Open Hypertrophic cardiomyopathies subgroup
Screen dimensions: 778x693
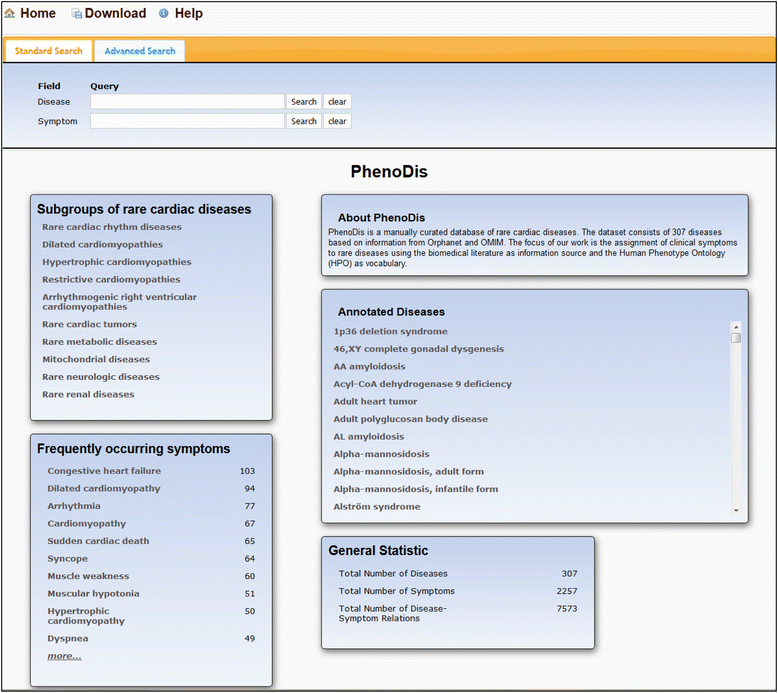[117, 262]
